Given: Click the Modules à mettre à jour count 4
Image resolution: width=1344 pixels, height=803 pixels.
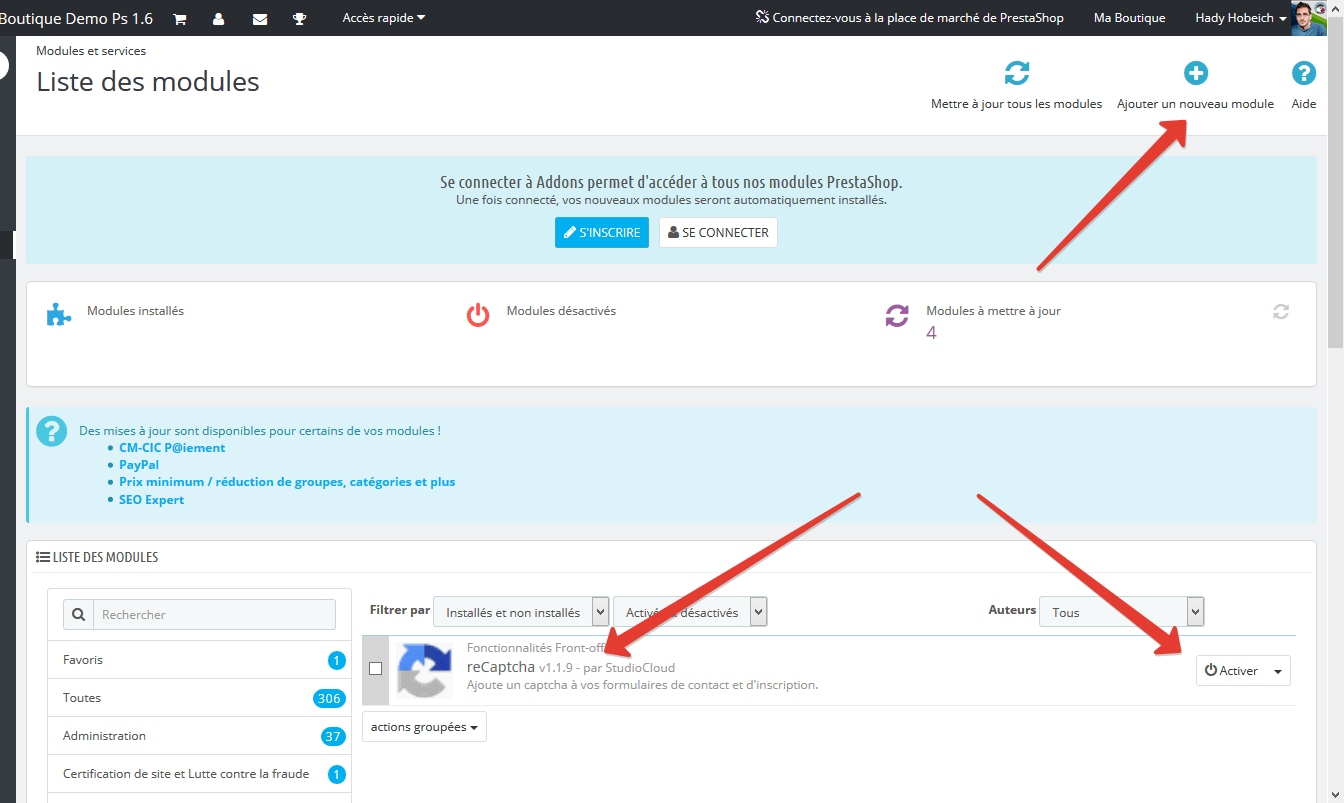Looking at the screenshot, I should 931,333.
